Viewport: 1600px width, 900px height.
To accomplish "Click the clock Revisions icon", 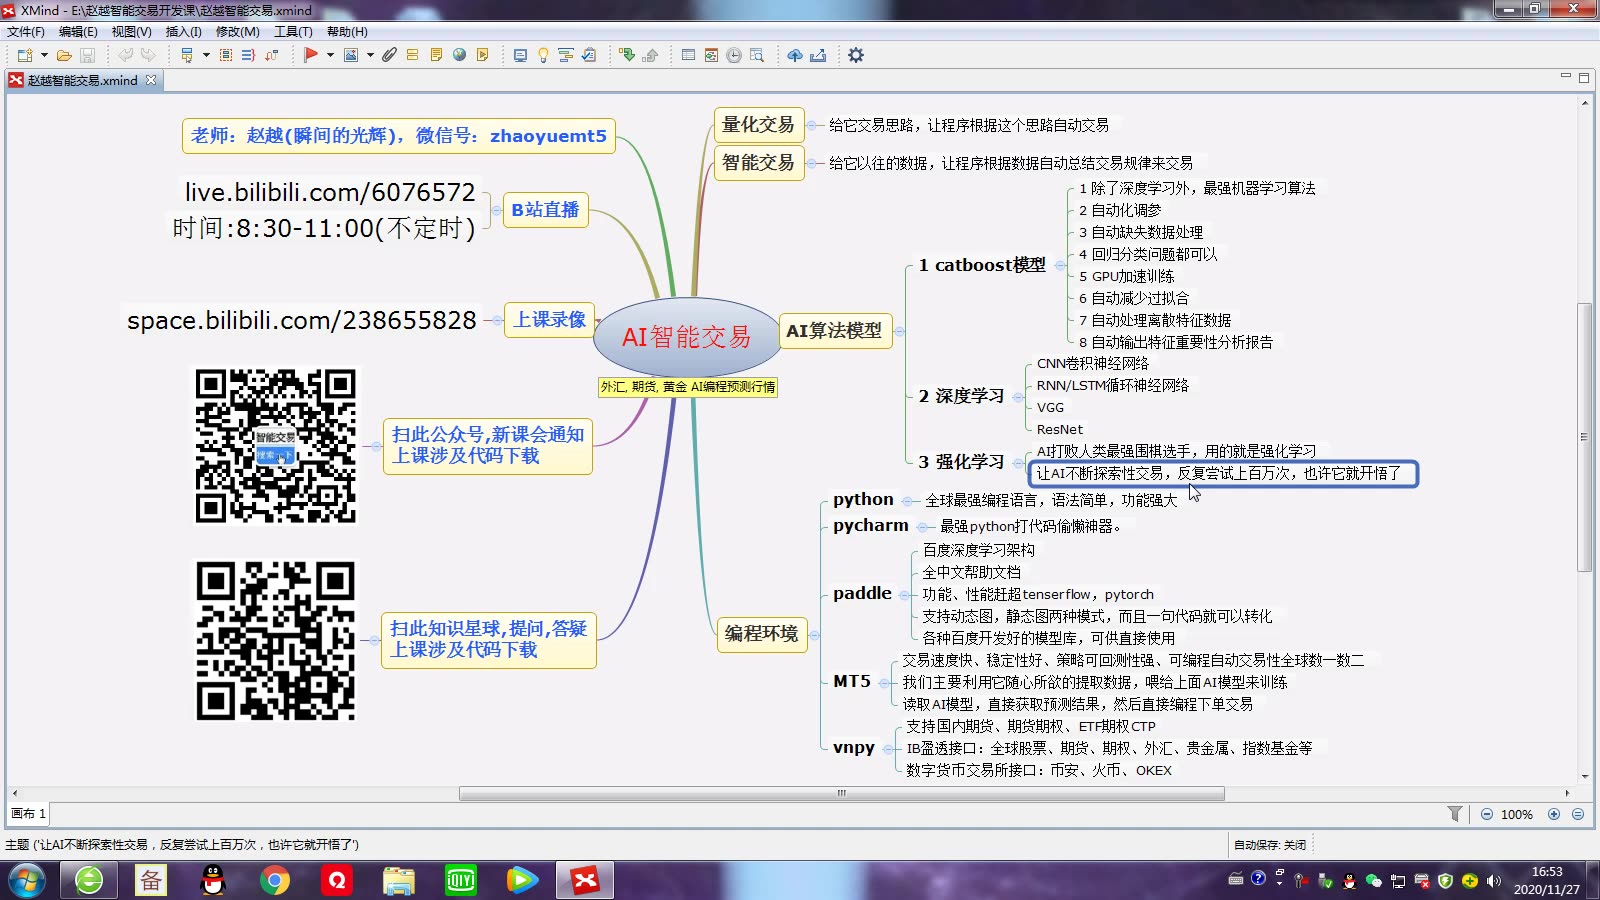I will click(x=734, y=55).
